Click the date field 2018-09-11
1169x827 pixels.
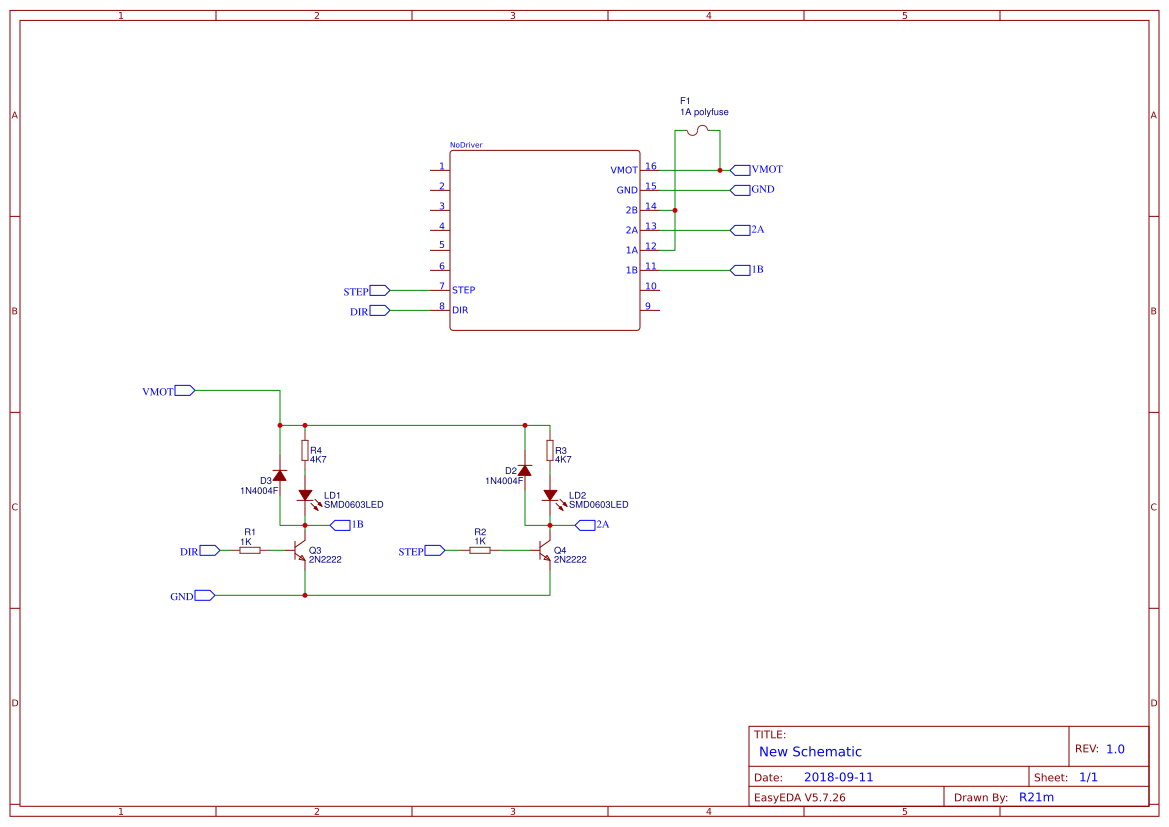click(838, 777)
